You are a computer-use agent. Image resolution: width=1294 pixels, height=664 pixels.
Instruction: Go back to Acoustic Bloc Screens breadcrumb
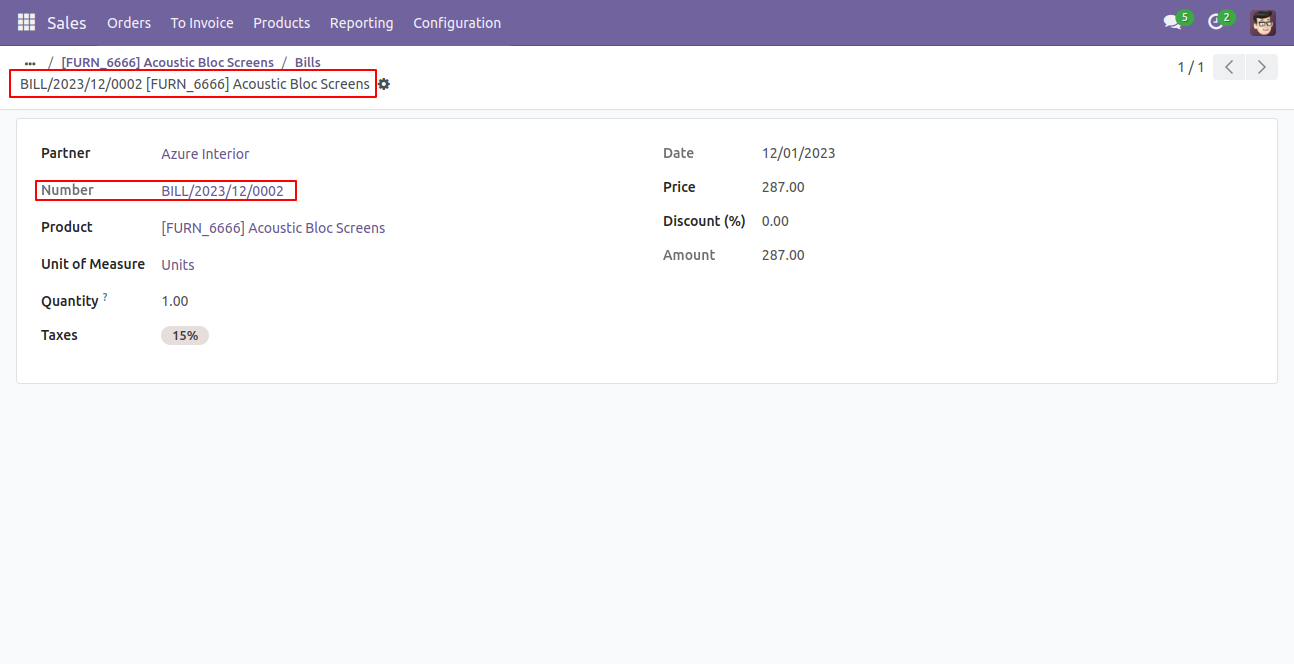click(167, 62)
